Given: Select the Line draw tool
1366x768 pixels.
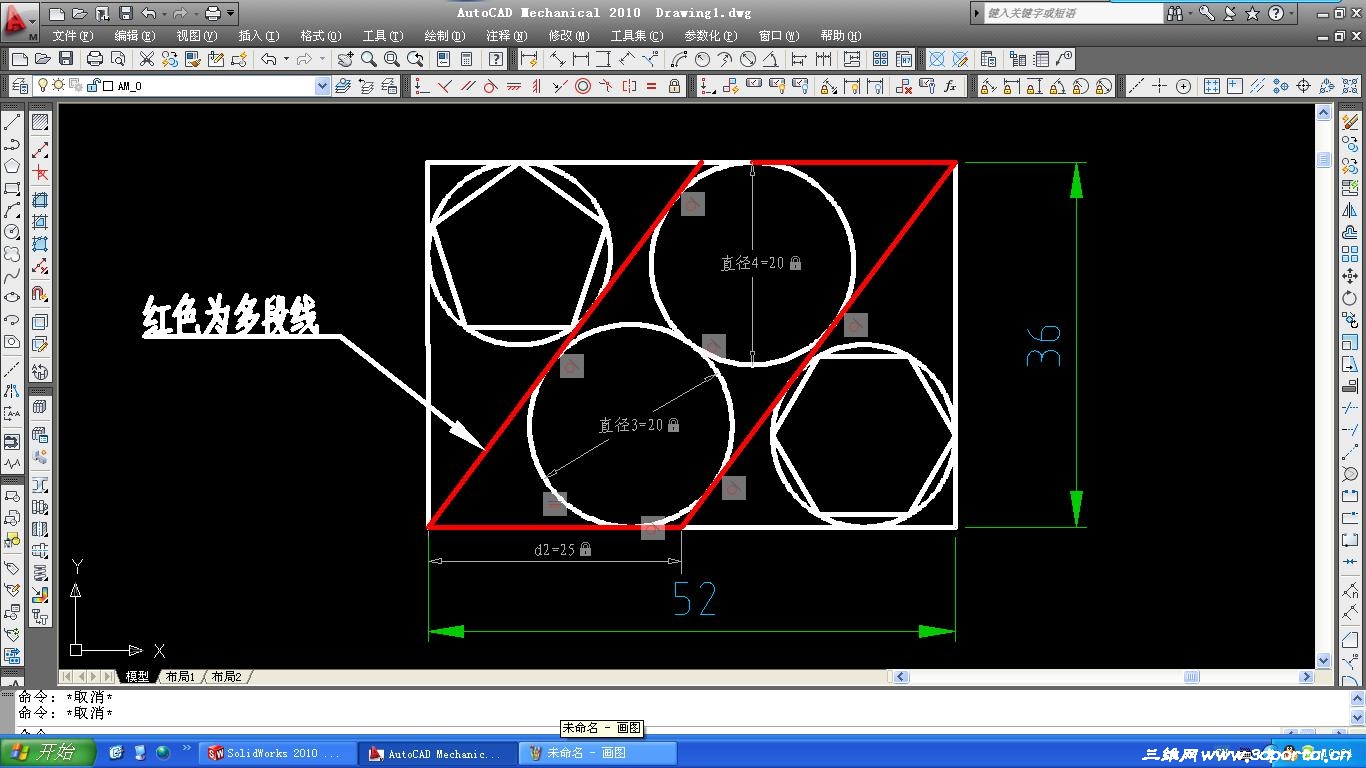Looking at the screenshot, I should (x=12, y=123).
